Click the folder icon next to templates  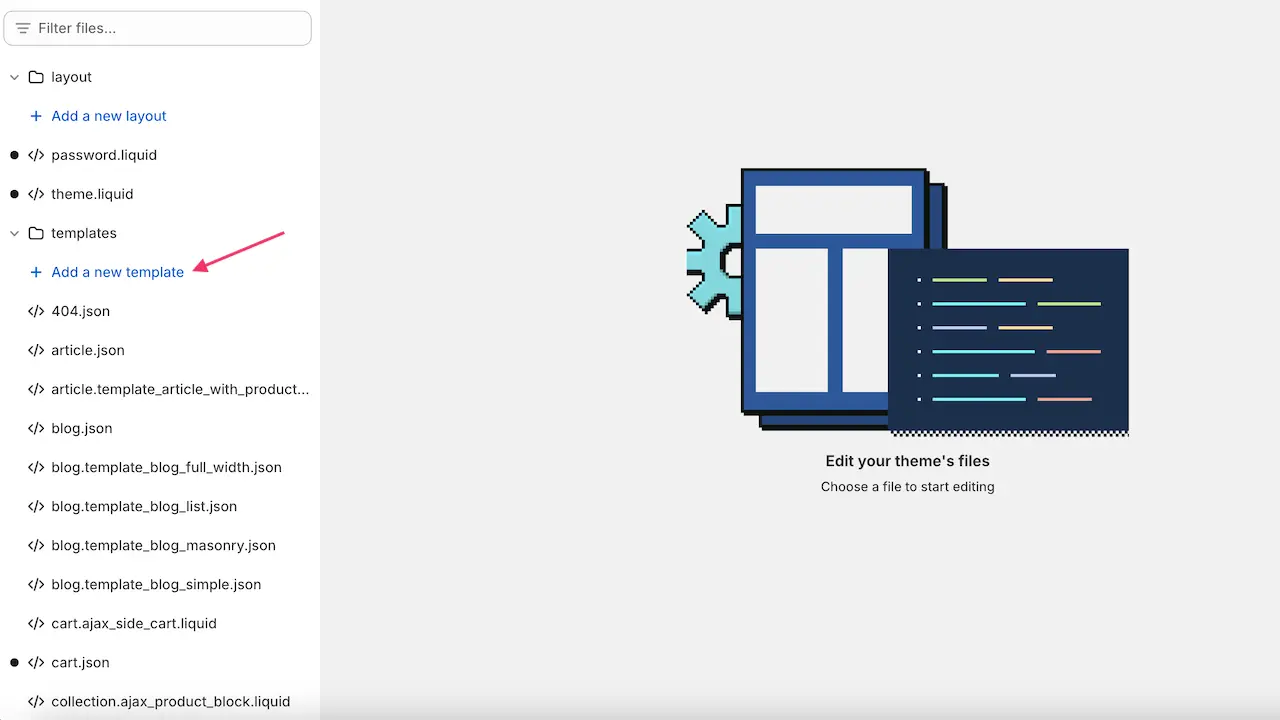point(35,233)
